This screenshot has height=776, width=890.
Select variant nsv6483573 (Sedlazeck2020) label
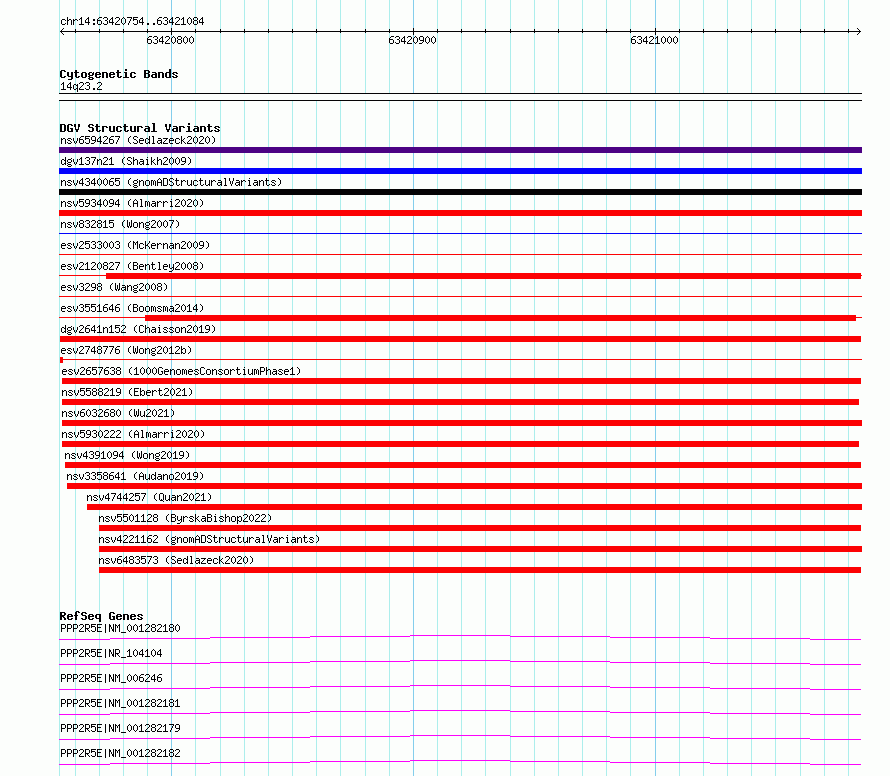pos(176,560)
